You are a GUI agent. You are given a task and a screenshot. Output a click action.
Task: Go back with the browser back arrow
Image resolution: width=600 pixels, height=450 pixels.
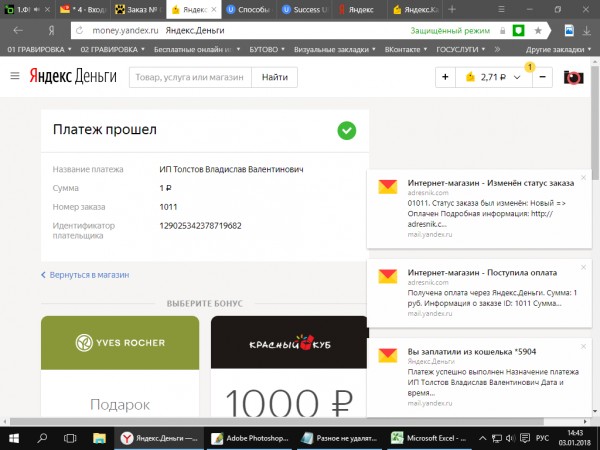coord(18,31)
